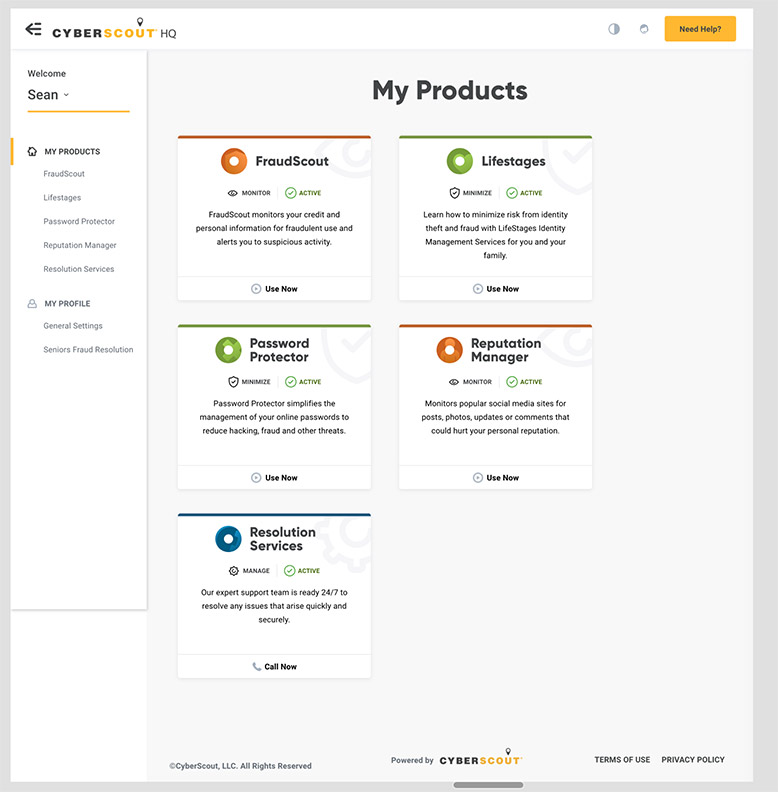The image size is (778, 792).
Task: Click the home icon beside My Products
Action: pyautogui.click(x=32, y=152)
